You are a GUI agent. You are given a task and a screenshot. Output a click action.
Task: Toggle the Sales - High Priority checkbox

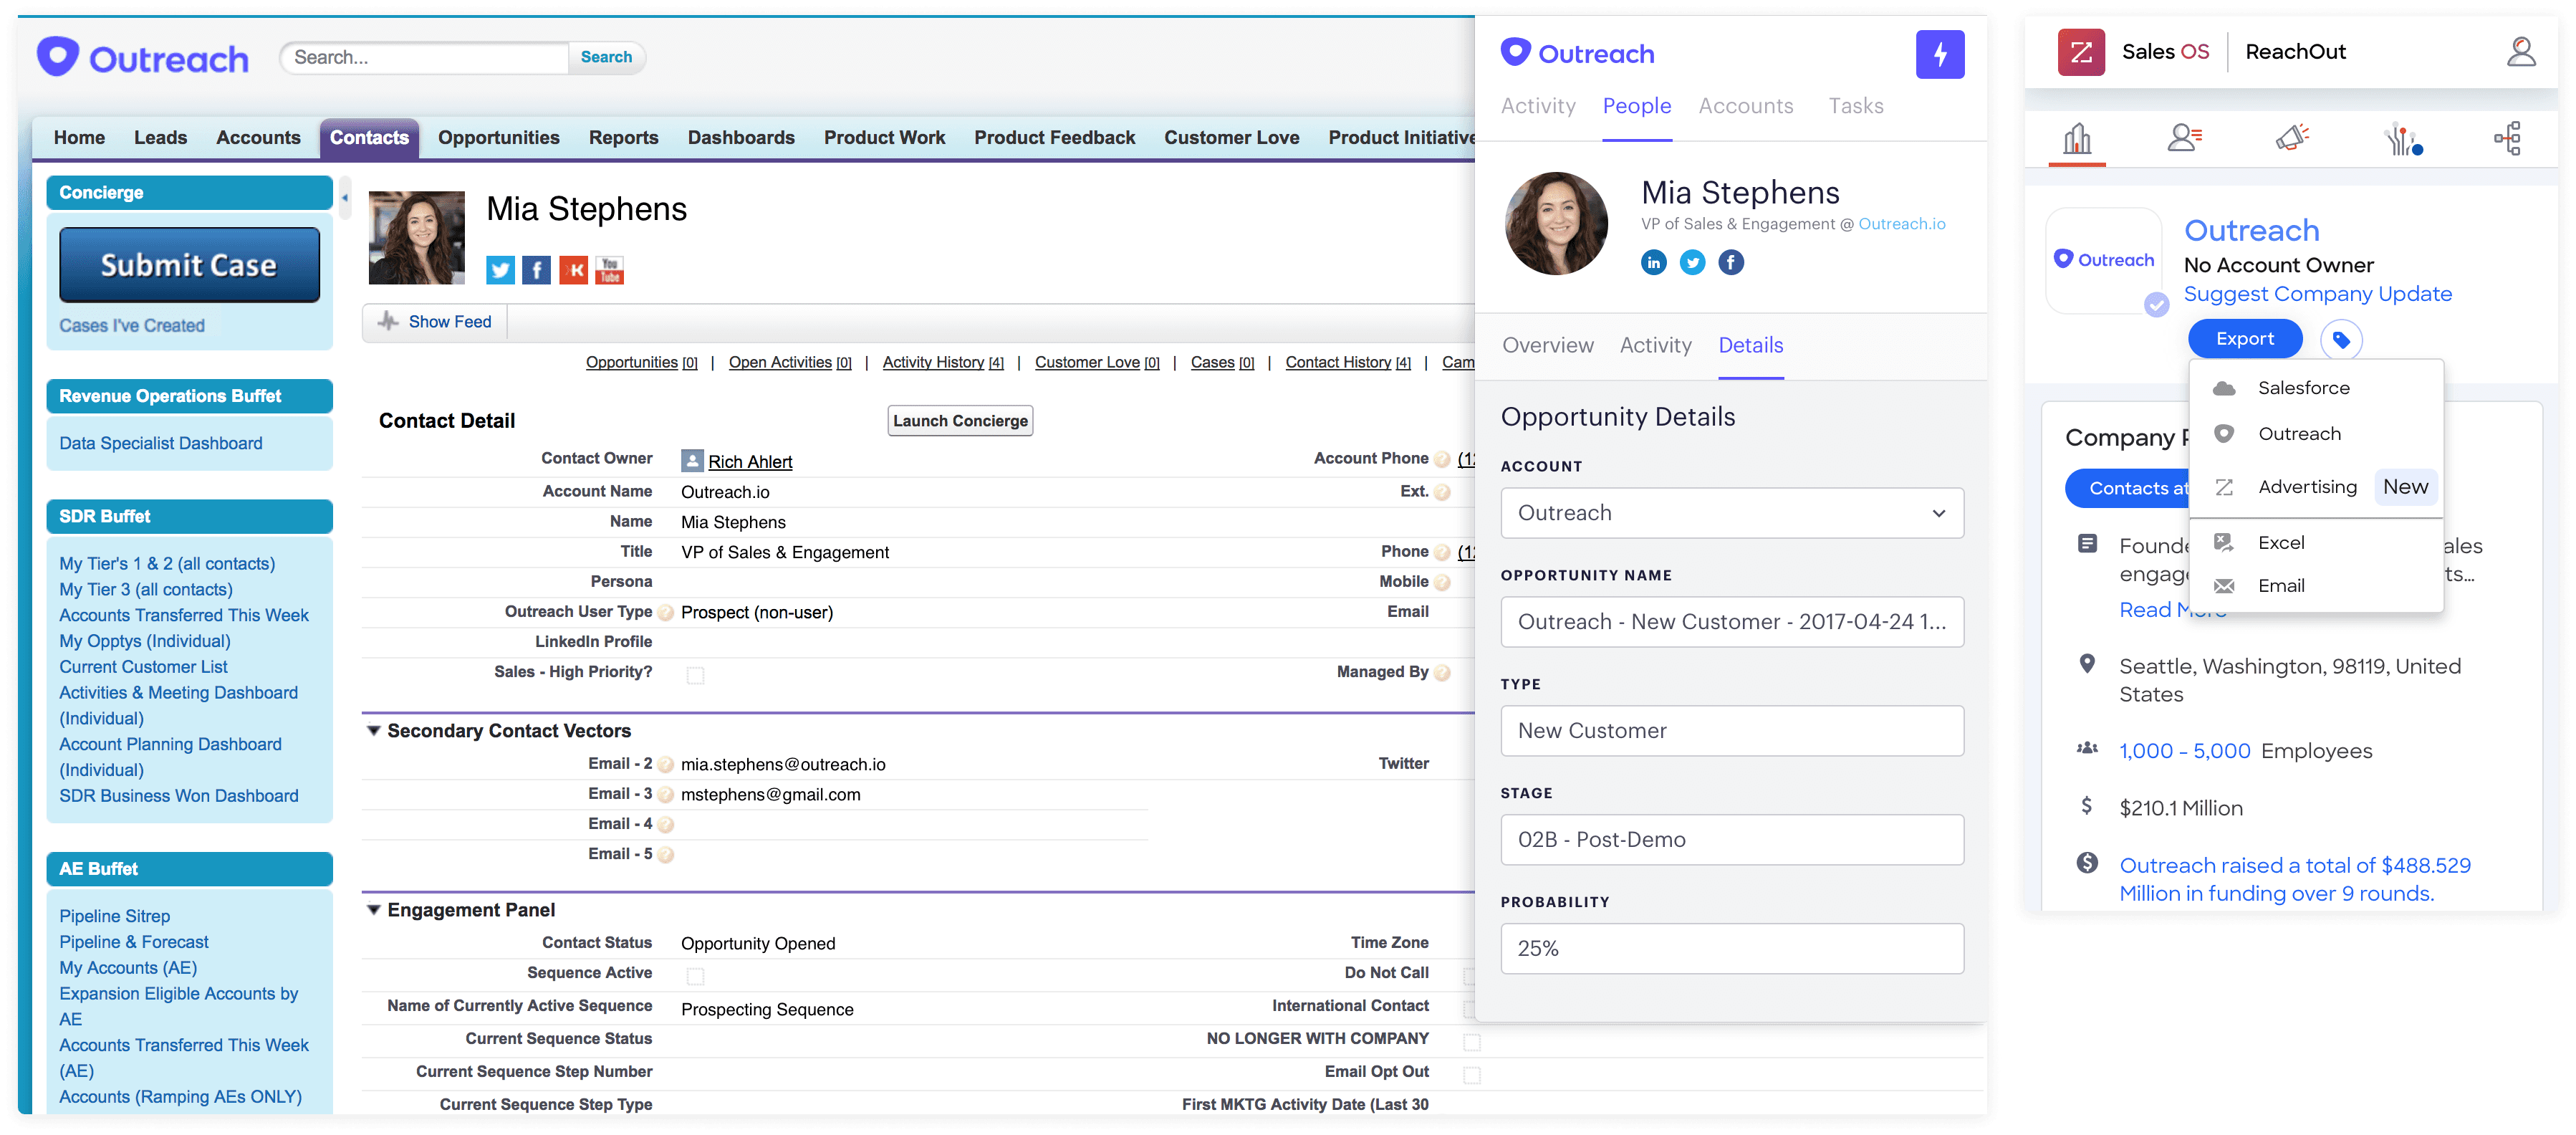pyautogui.click(x=695, y=676)
